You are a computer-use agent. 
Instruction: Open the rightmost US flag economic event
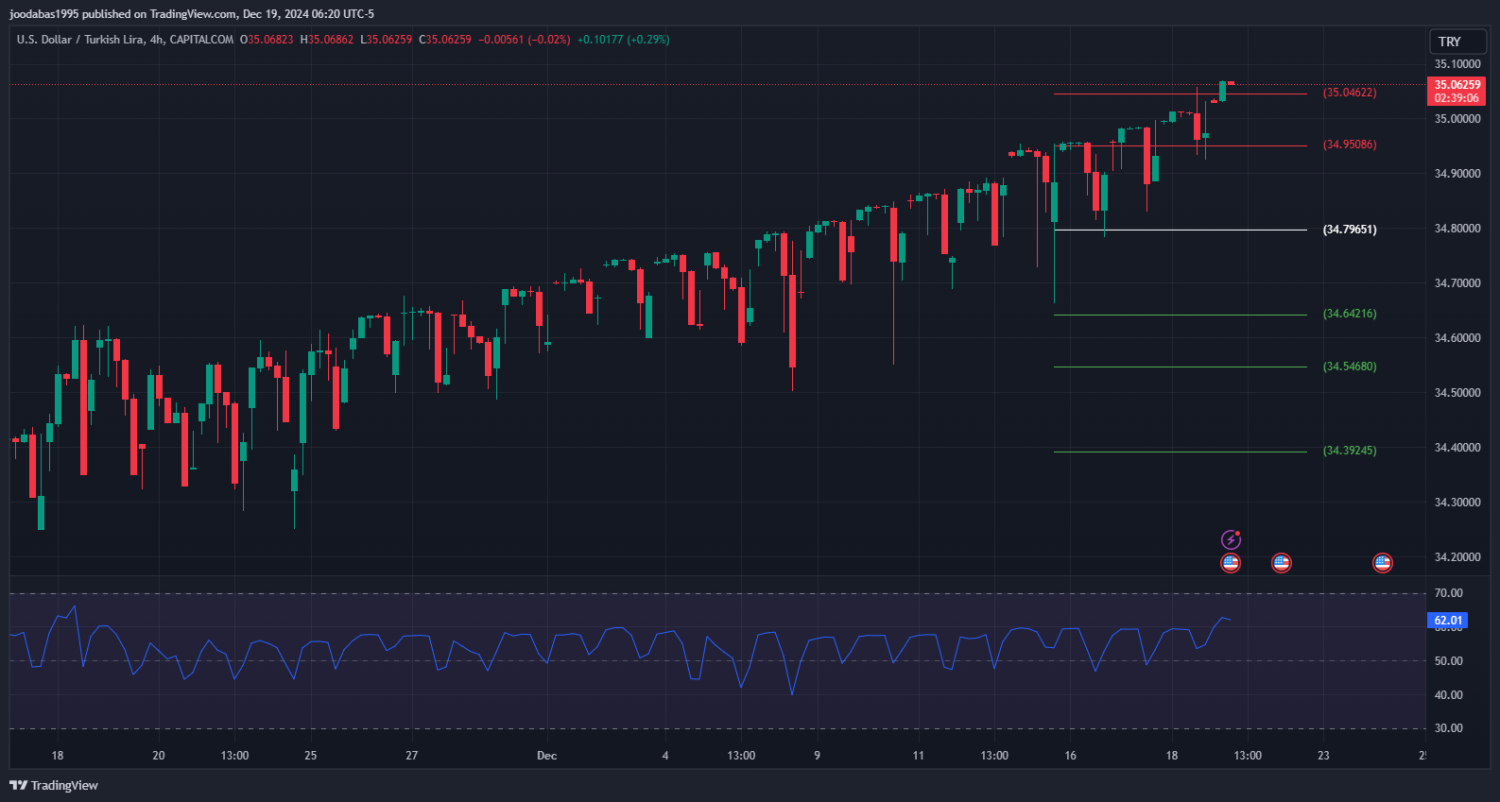(1383, 563)
